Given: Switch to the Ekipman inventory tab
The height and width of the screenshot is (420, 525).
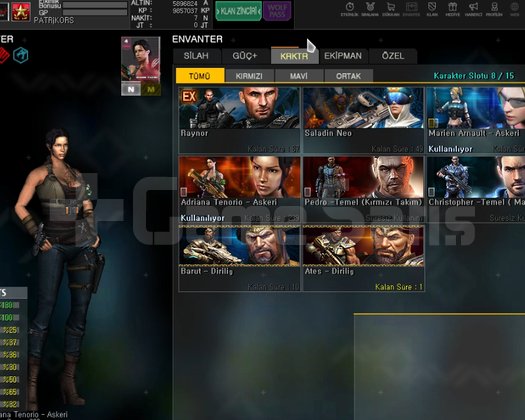Looking at the screenshot, I should click(x=343, y=56).
